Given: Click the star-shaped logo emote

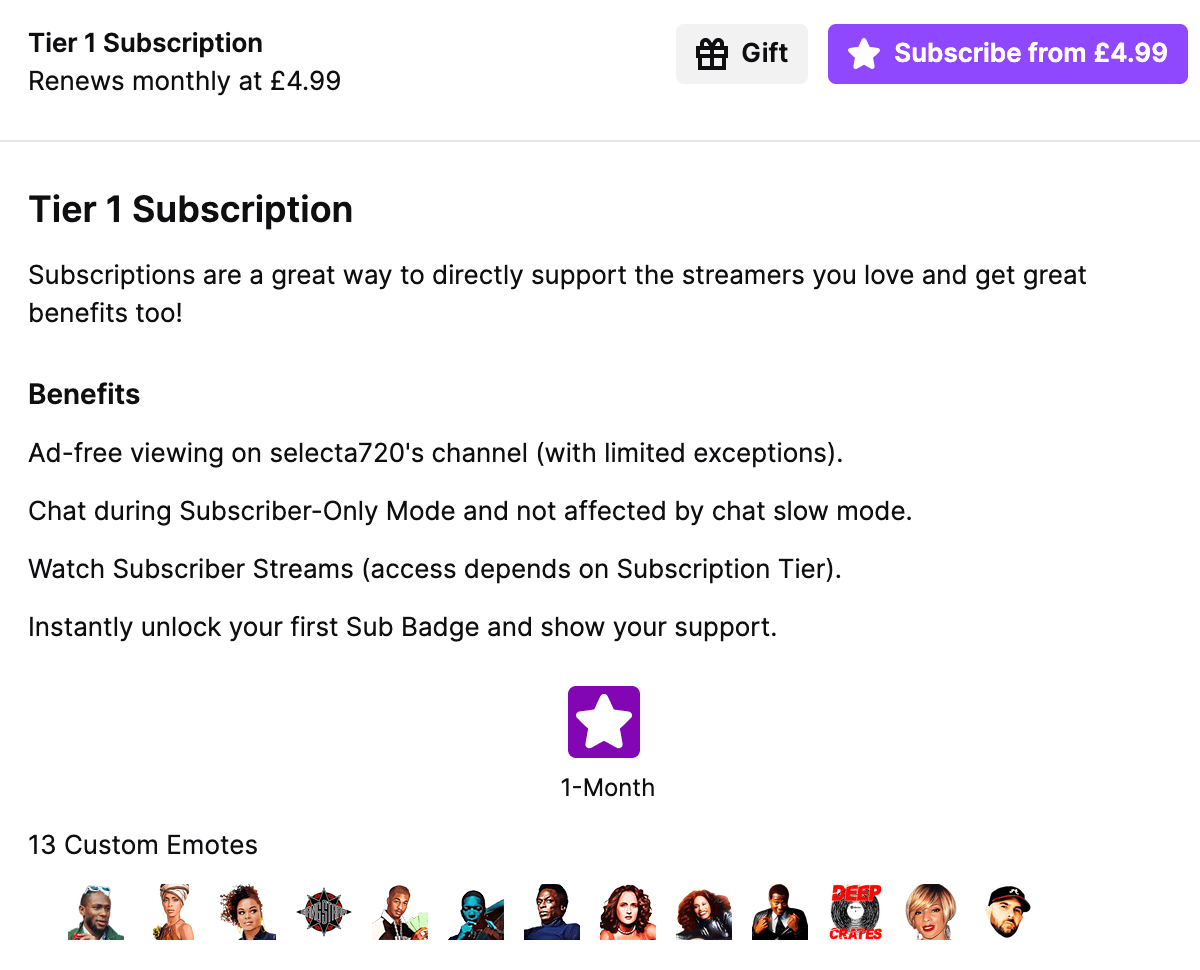Looking at the screenshot, I should [x=324, y=912].
